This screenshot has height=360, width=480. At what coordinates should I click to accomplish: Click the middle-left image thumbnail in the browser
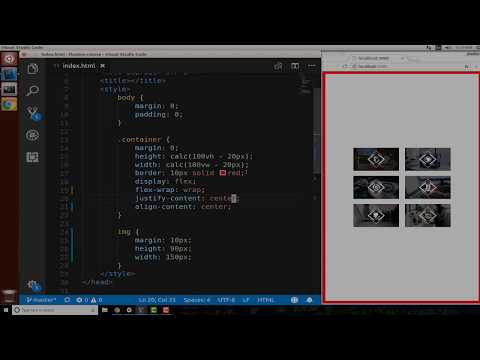tap(376, 187)
